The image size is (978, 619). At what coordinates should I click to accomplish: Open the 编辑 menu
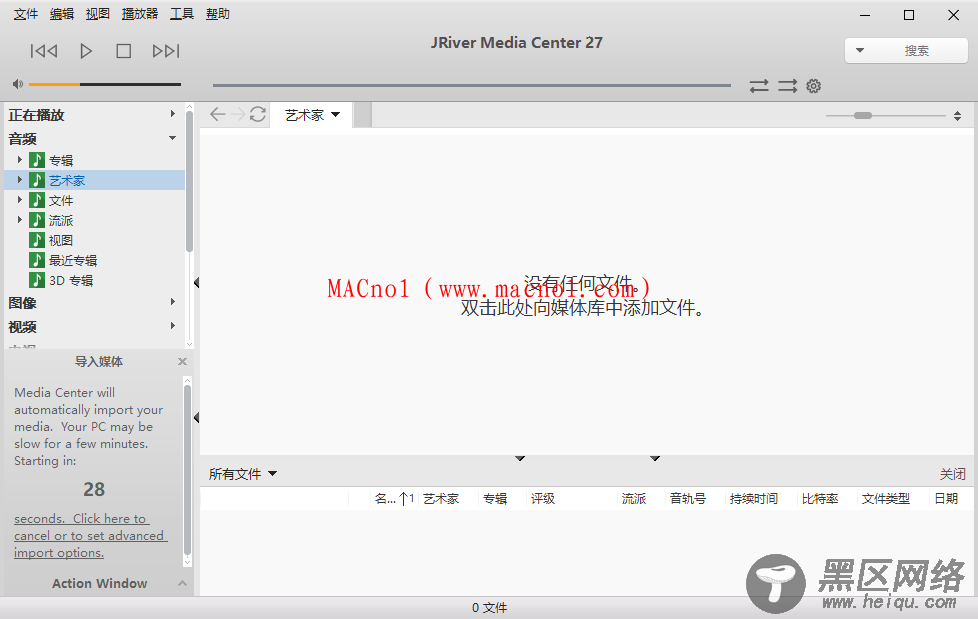62,14
